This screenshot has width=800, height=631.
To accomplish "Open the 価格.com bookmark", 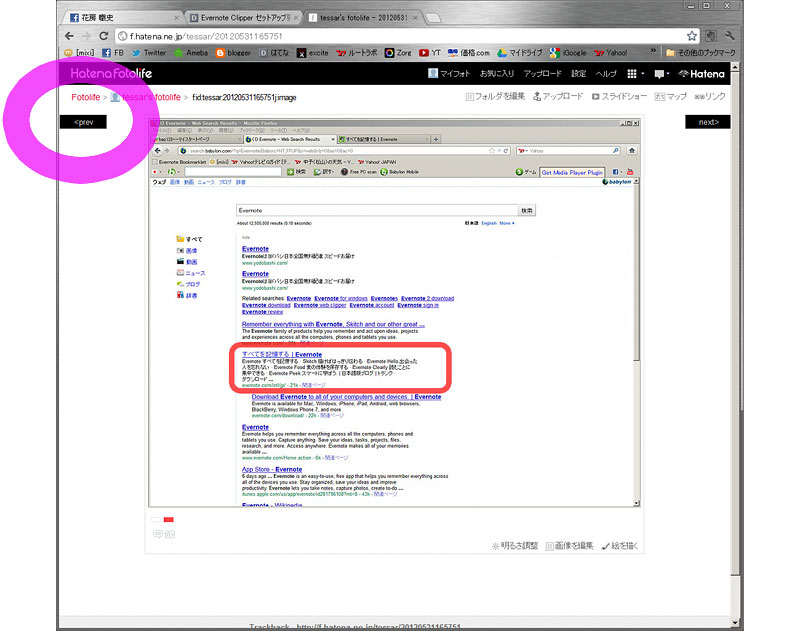I will click(468, 53).
